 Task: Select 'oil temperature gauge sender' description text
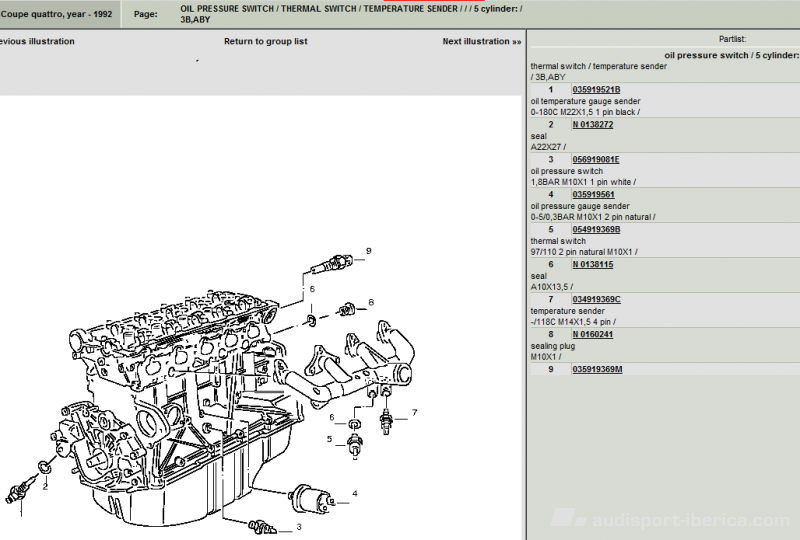pyautogui.click(x=585, y=101)
